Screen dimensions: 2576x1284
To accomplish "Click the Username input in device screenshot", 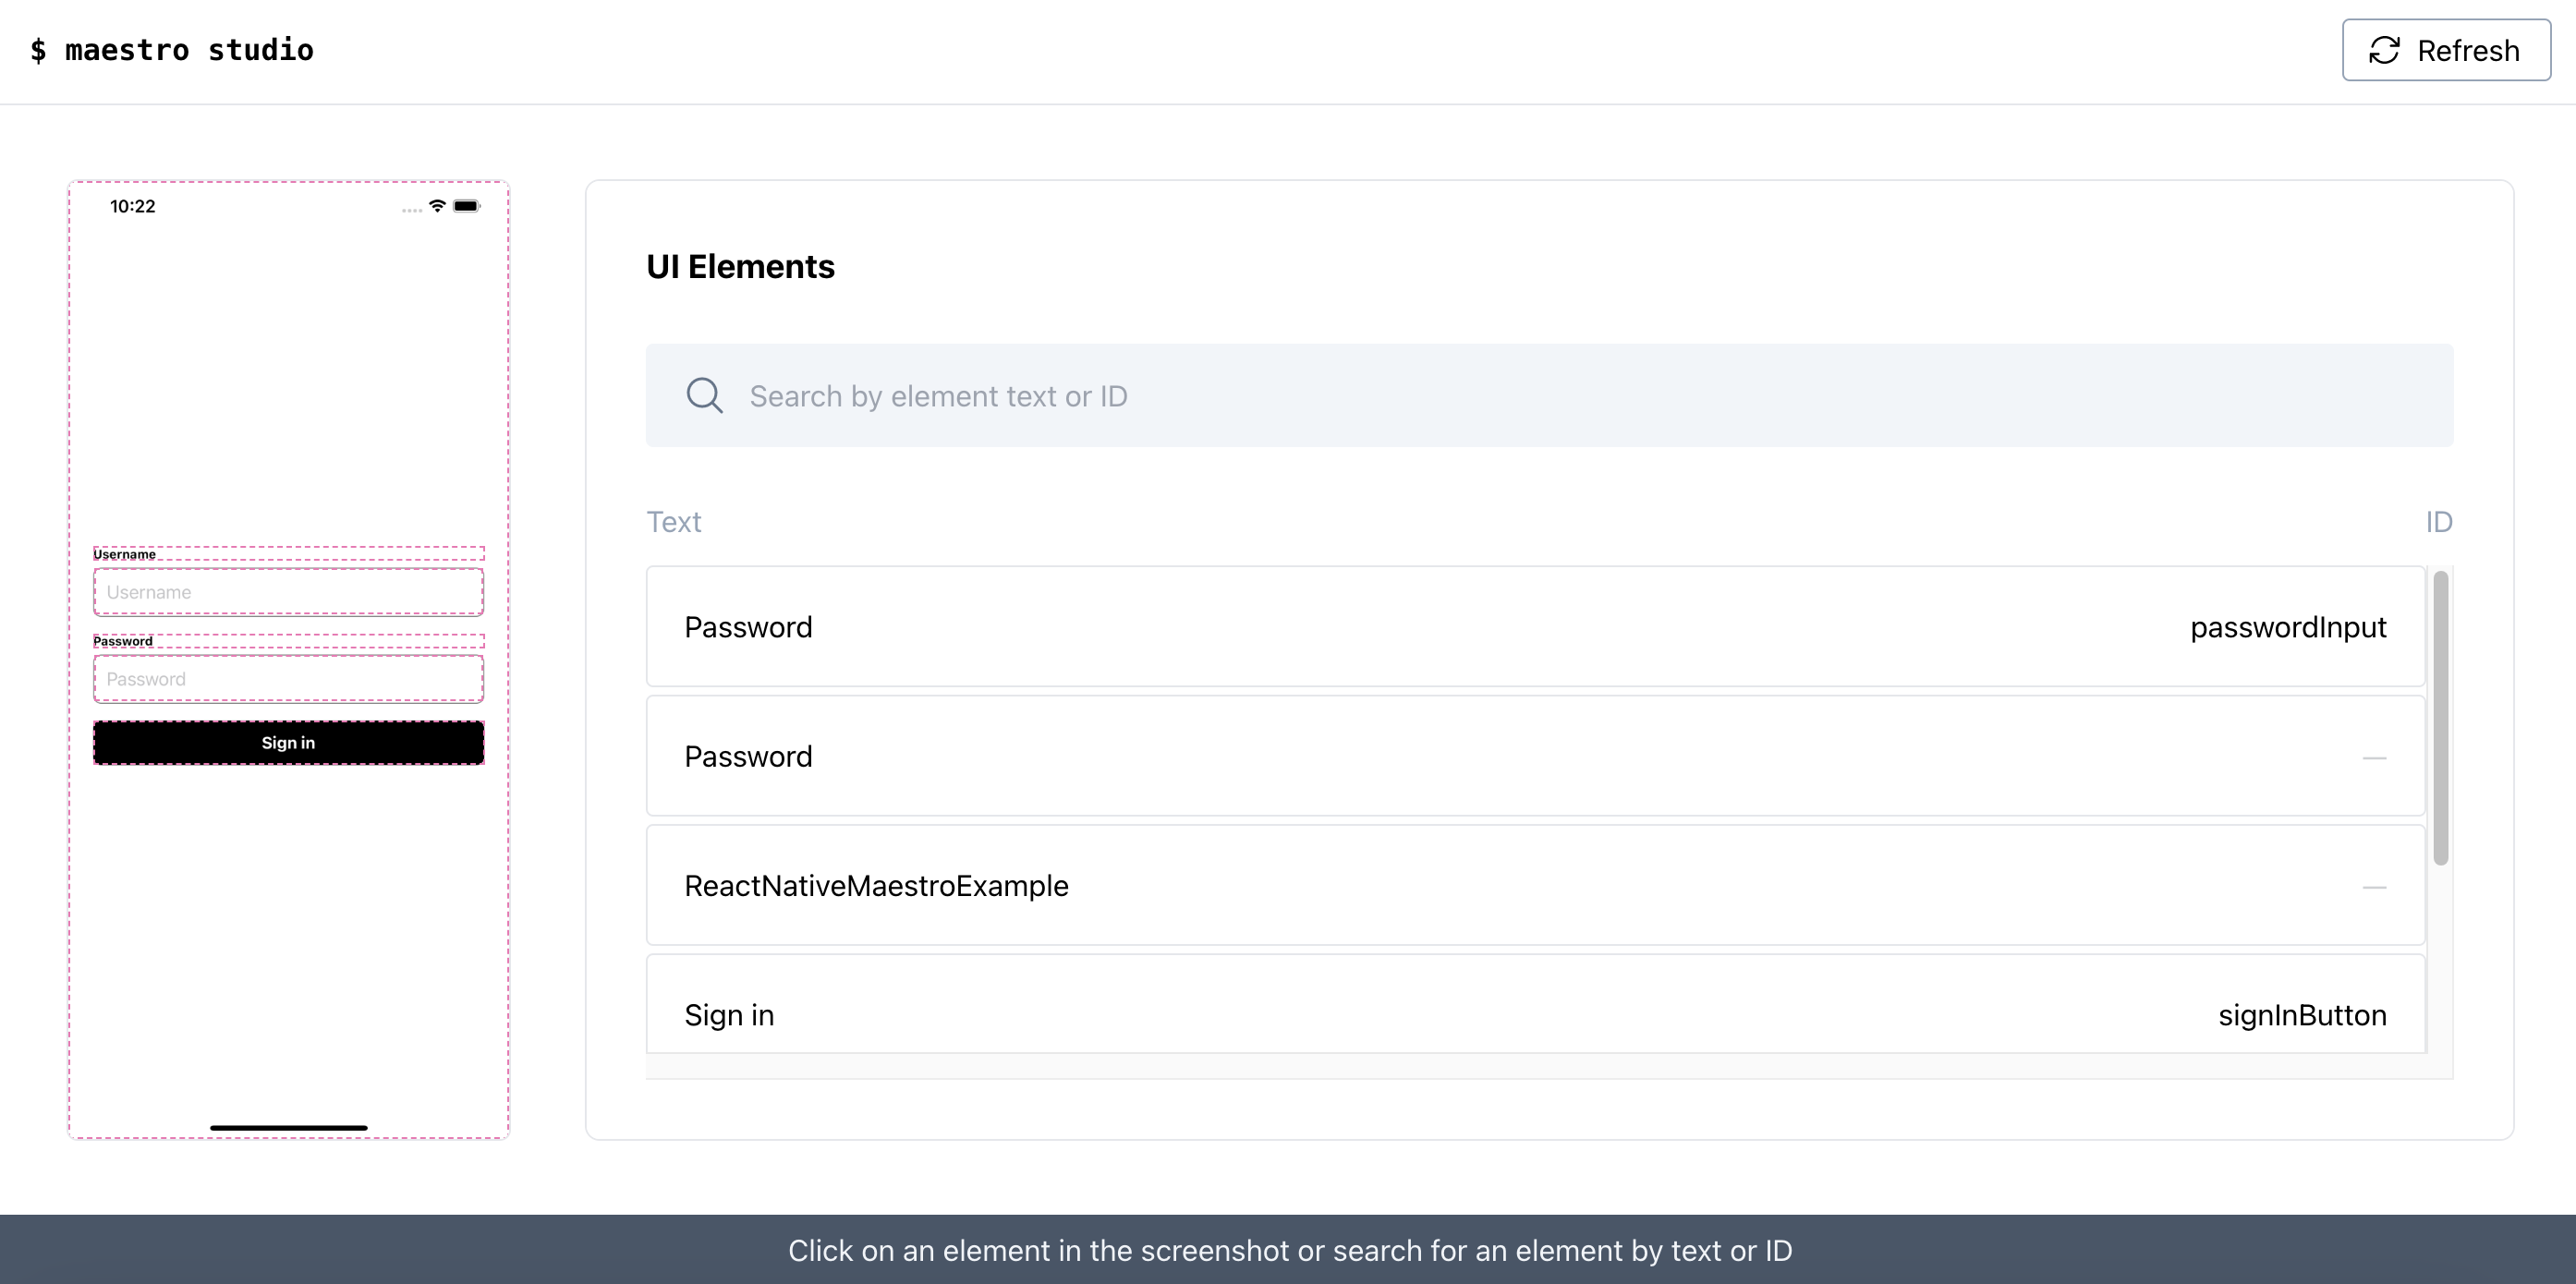I will [288, 592].
